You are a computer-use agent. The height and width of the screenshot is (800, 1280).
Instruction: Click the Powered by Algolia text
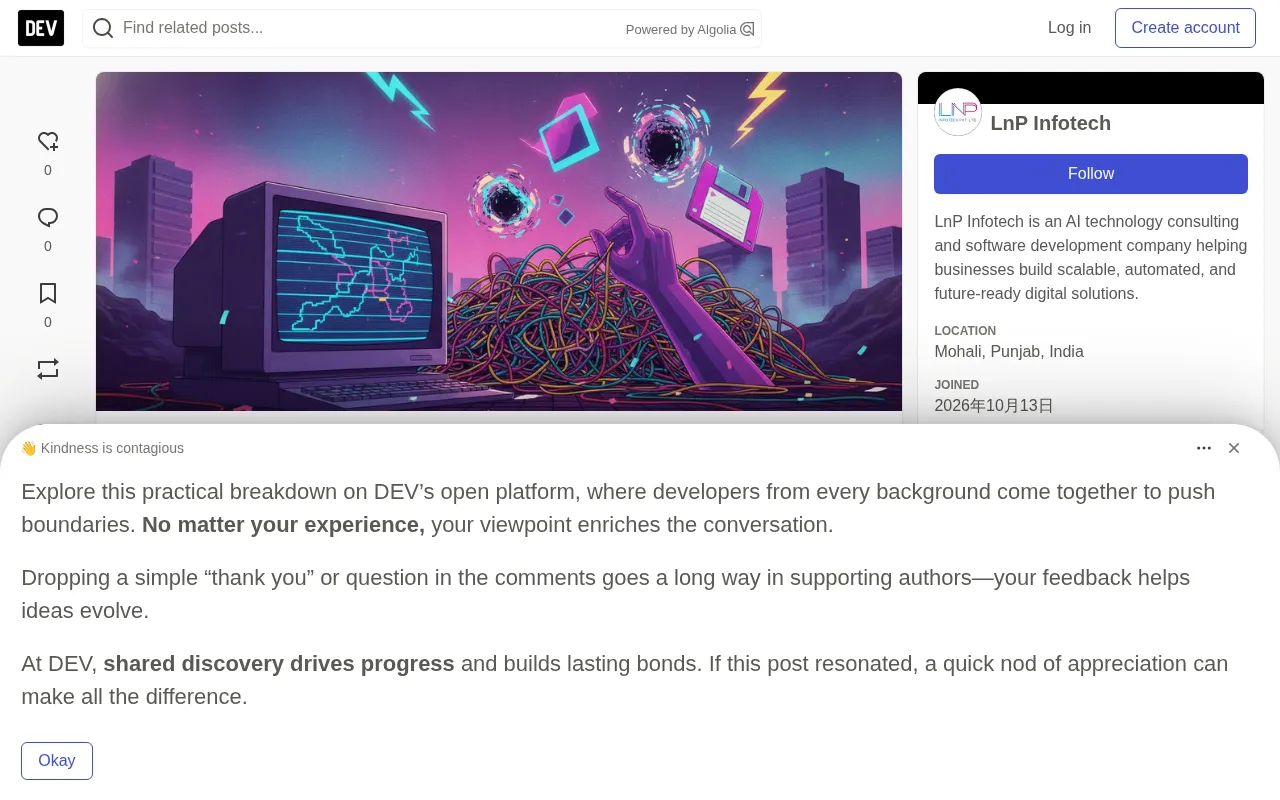681,30
